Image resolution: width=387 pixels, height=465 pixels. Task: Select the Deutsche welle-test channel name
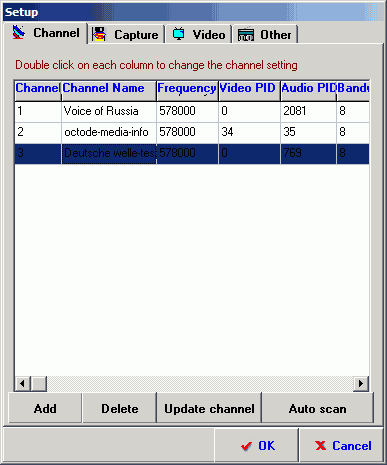pos(109,153)
